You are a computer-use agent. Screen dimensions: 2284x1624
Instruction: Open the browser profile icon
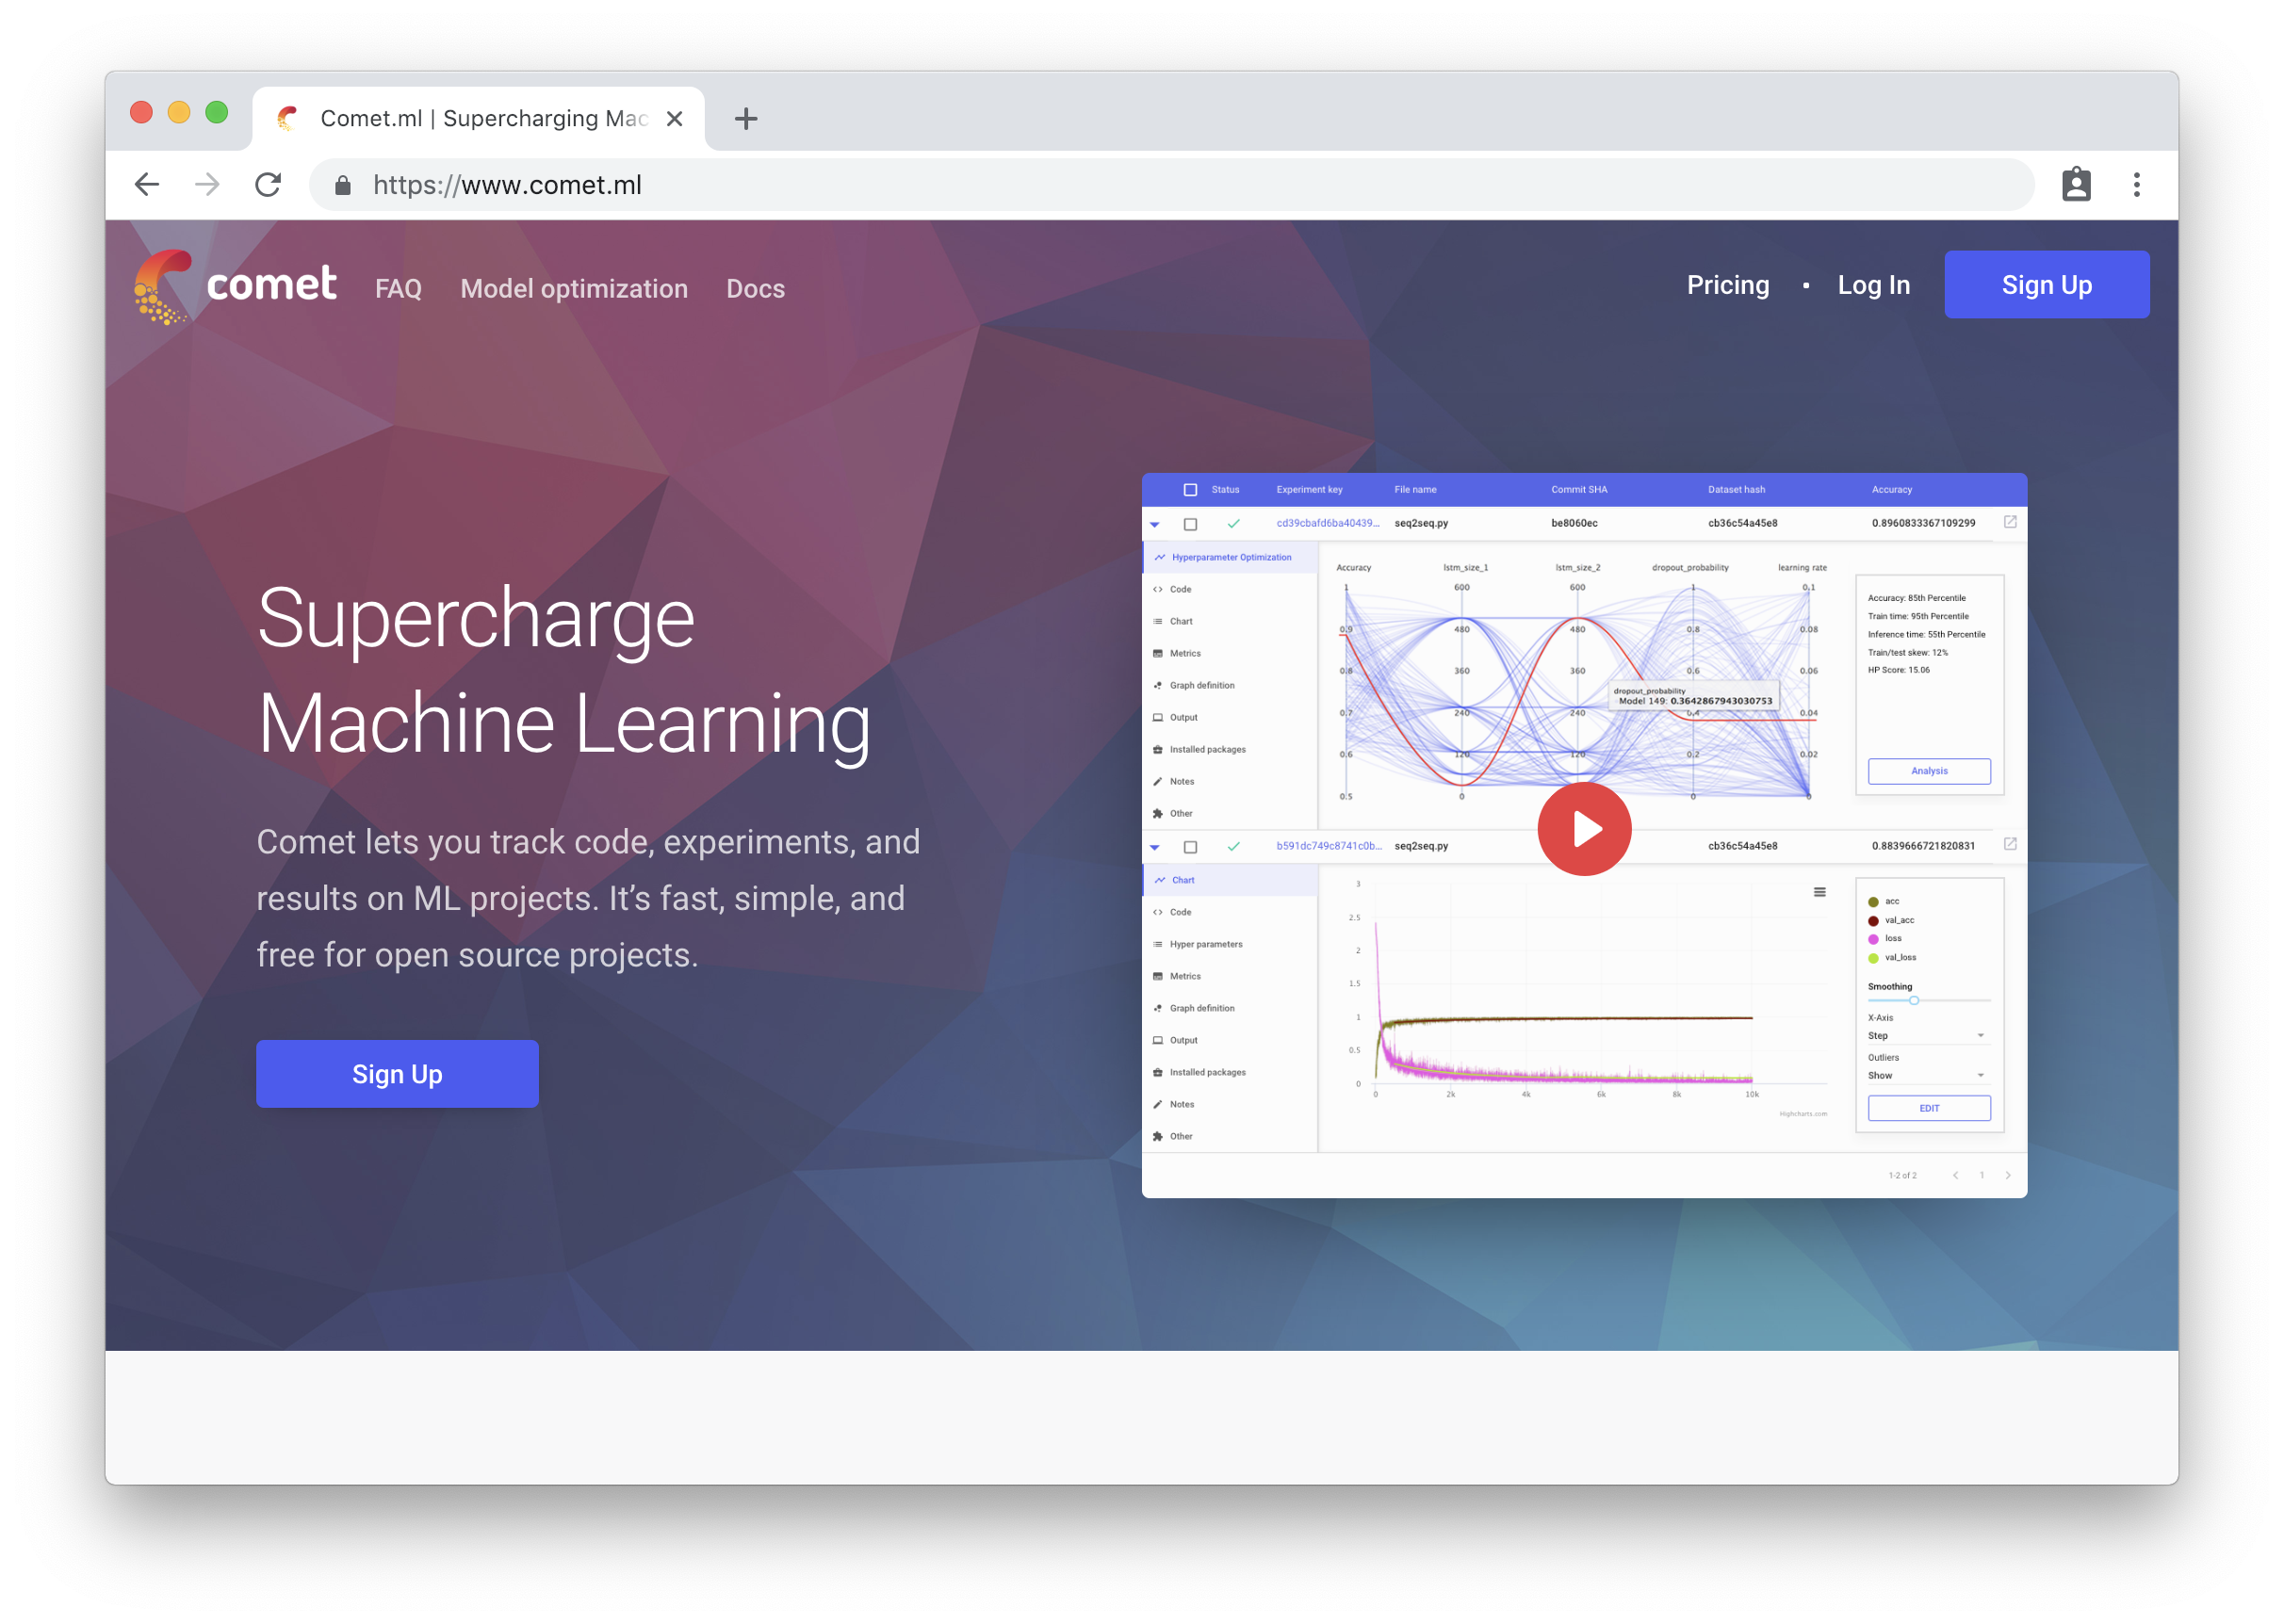click(x=2076, y=184)
